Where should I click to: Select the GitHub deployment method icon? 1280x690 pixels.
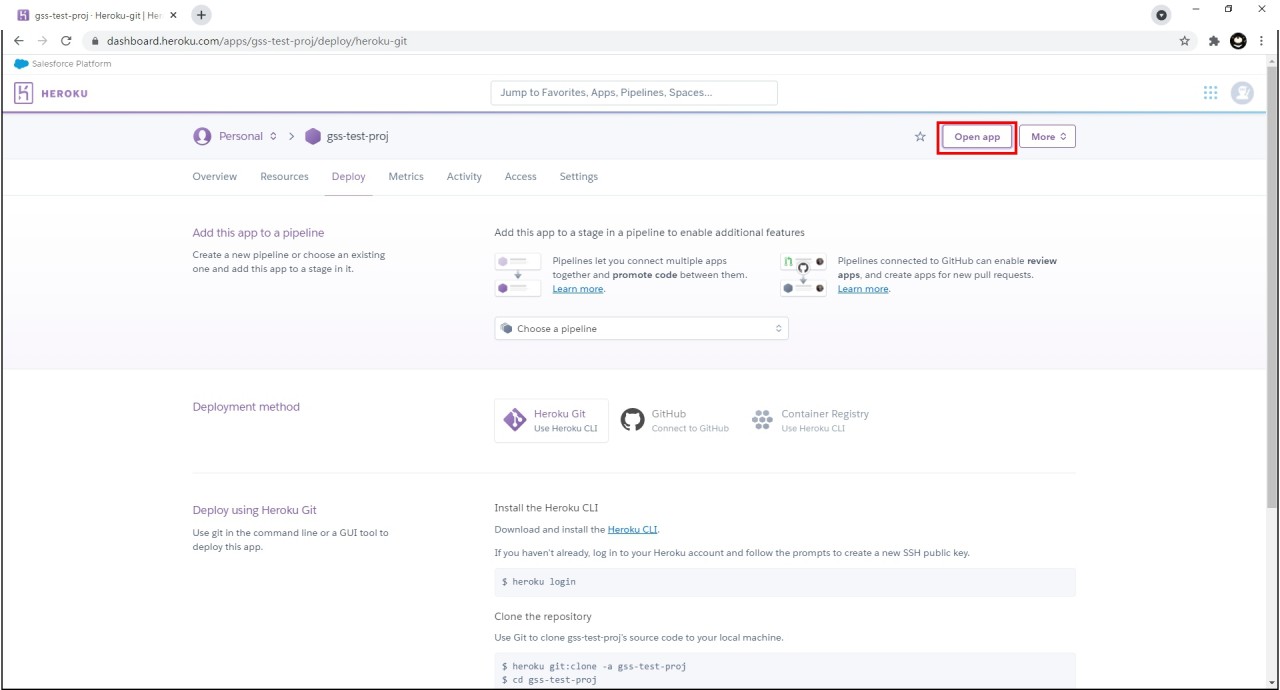tap(632, 420)
